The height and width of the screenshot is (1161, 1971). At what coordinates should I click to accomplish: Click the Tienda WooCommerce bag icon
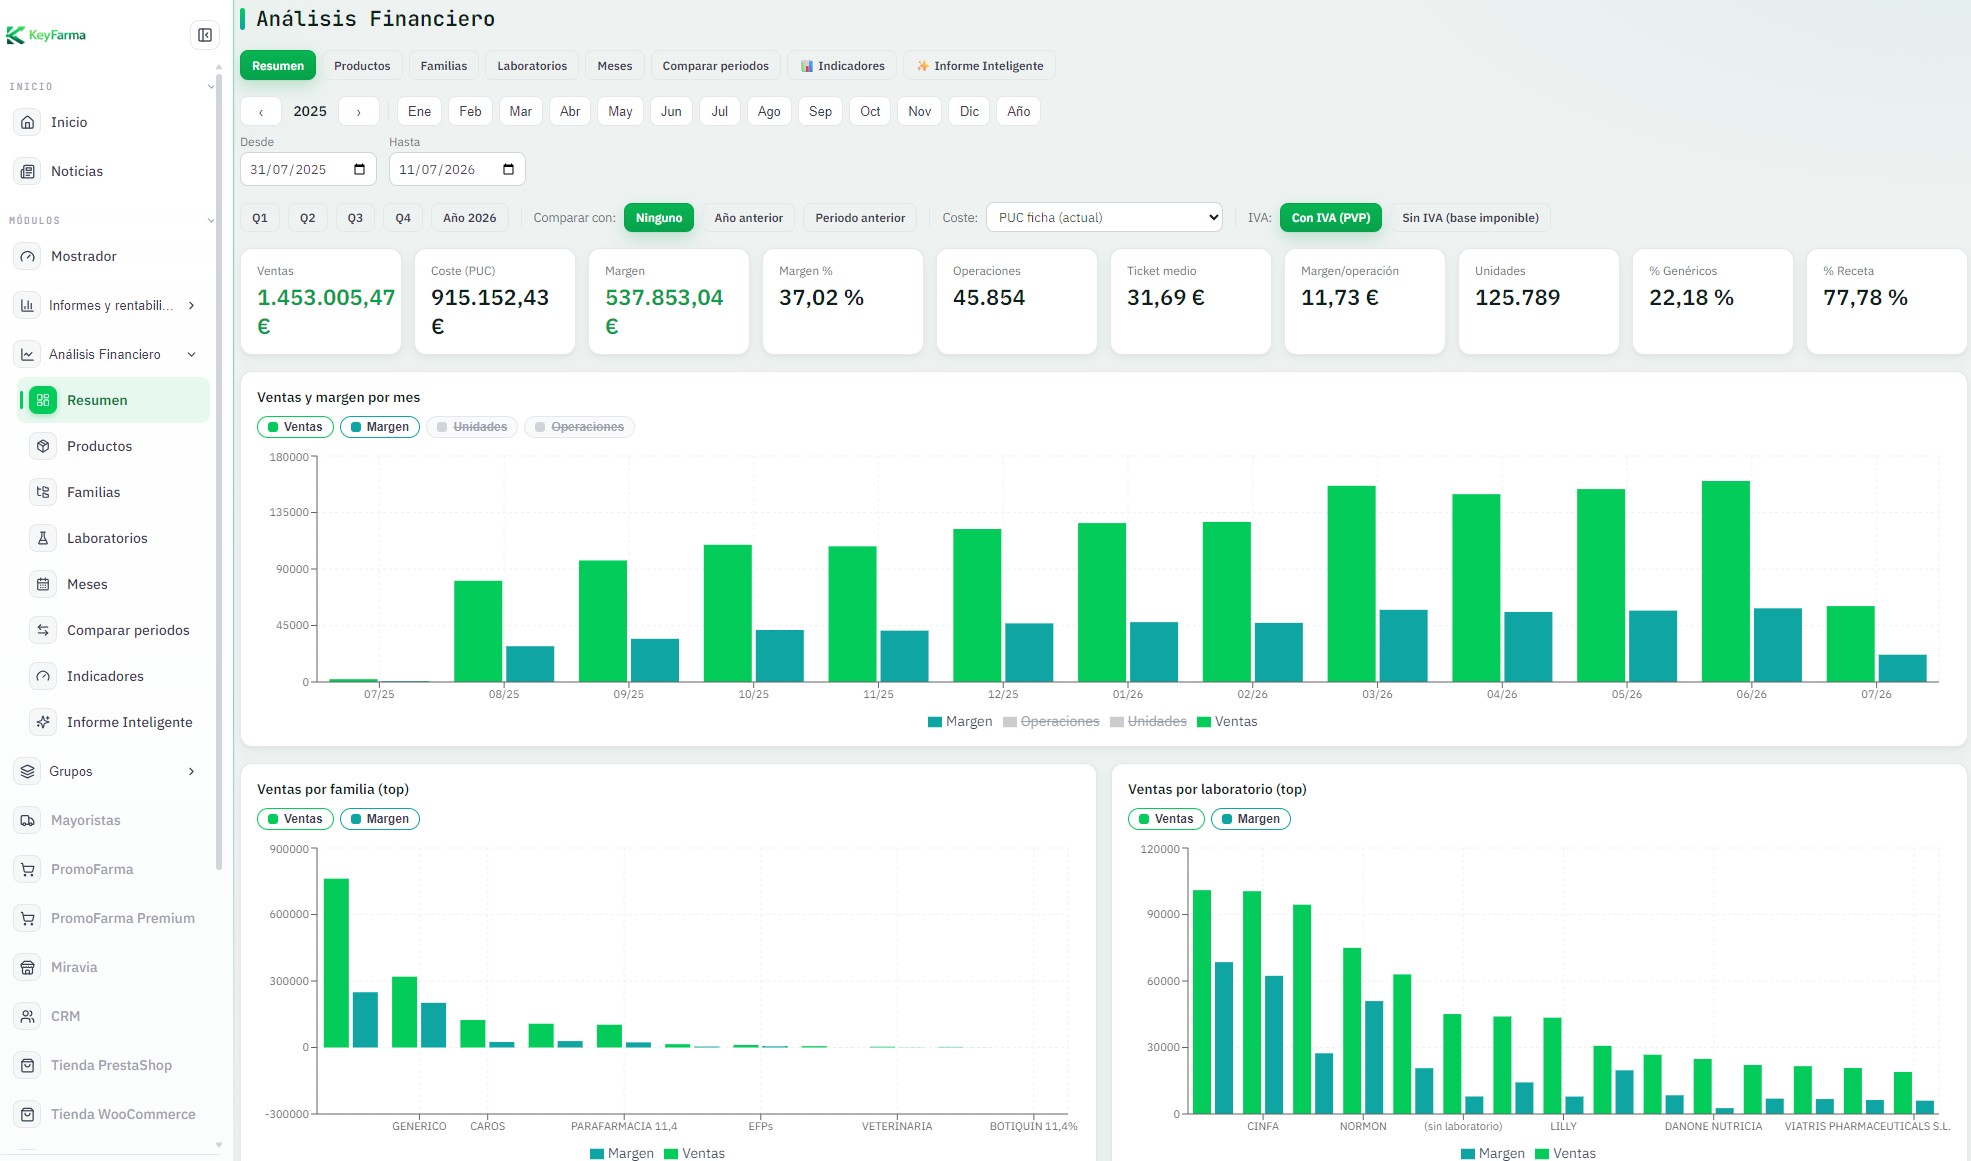tap(28, 1114)
